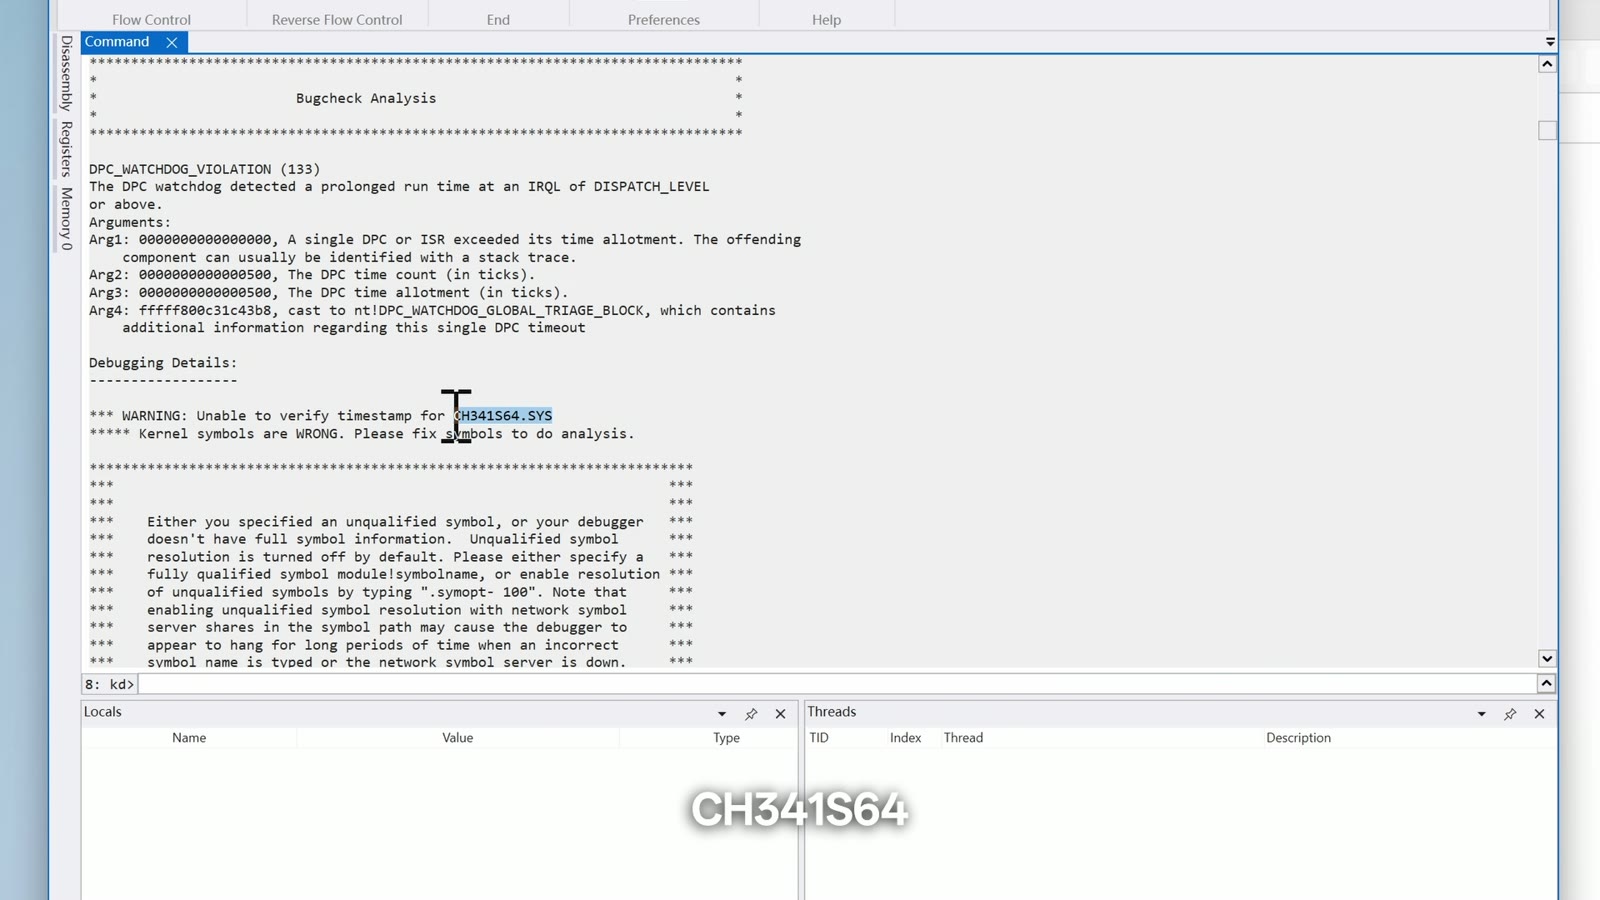The height and width of the screenshot is (900, 1600).
Task: Click the command input expand arrow
Action: 1546,684
